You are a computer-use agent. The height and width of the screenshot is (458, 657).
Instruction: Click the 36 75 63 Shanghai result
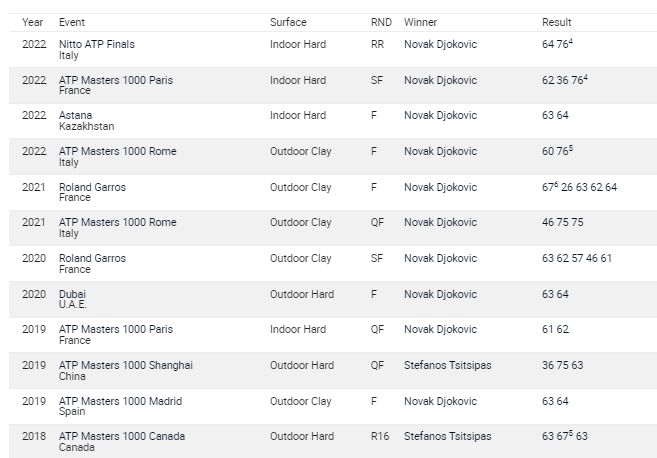562,365
